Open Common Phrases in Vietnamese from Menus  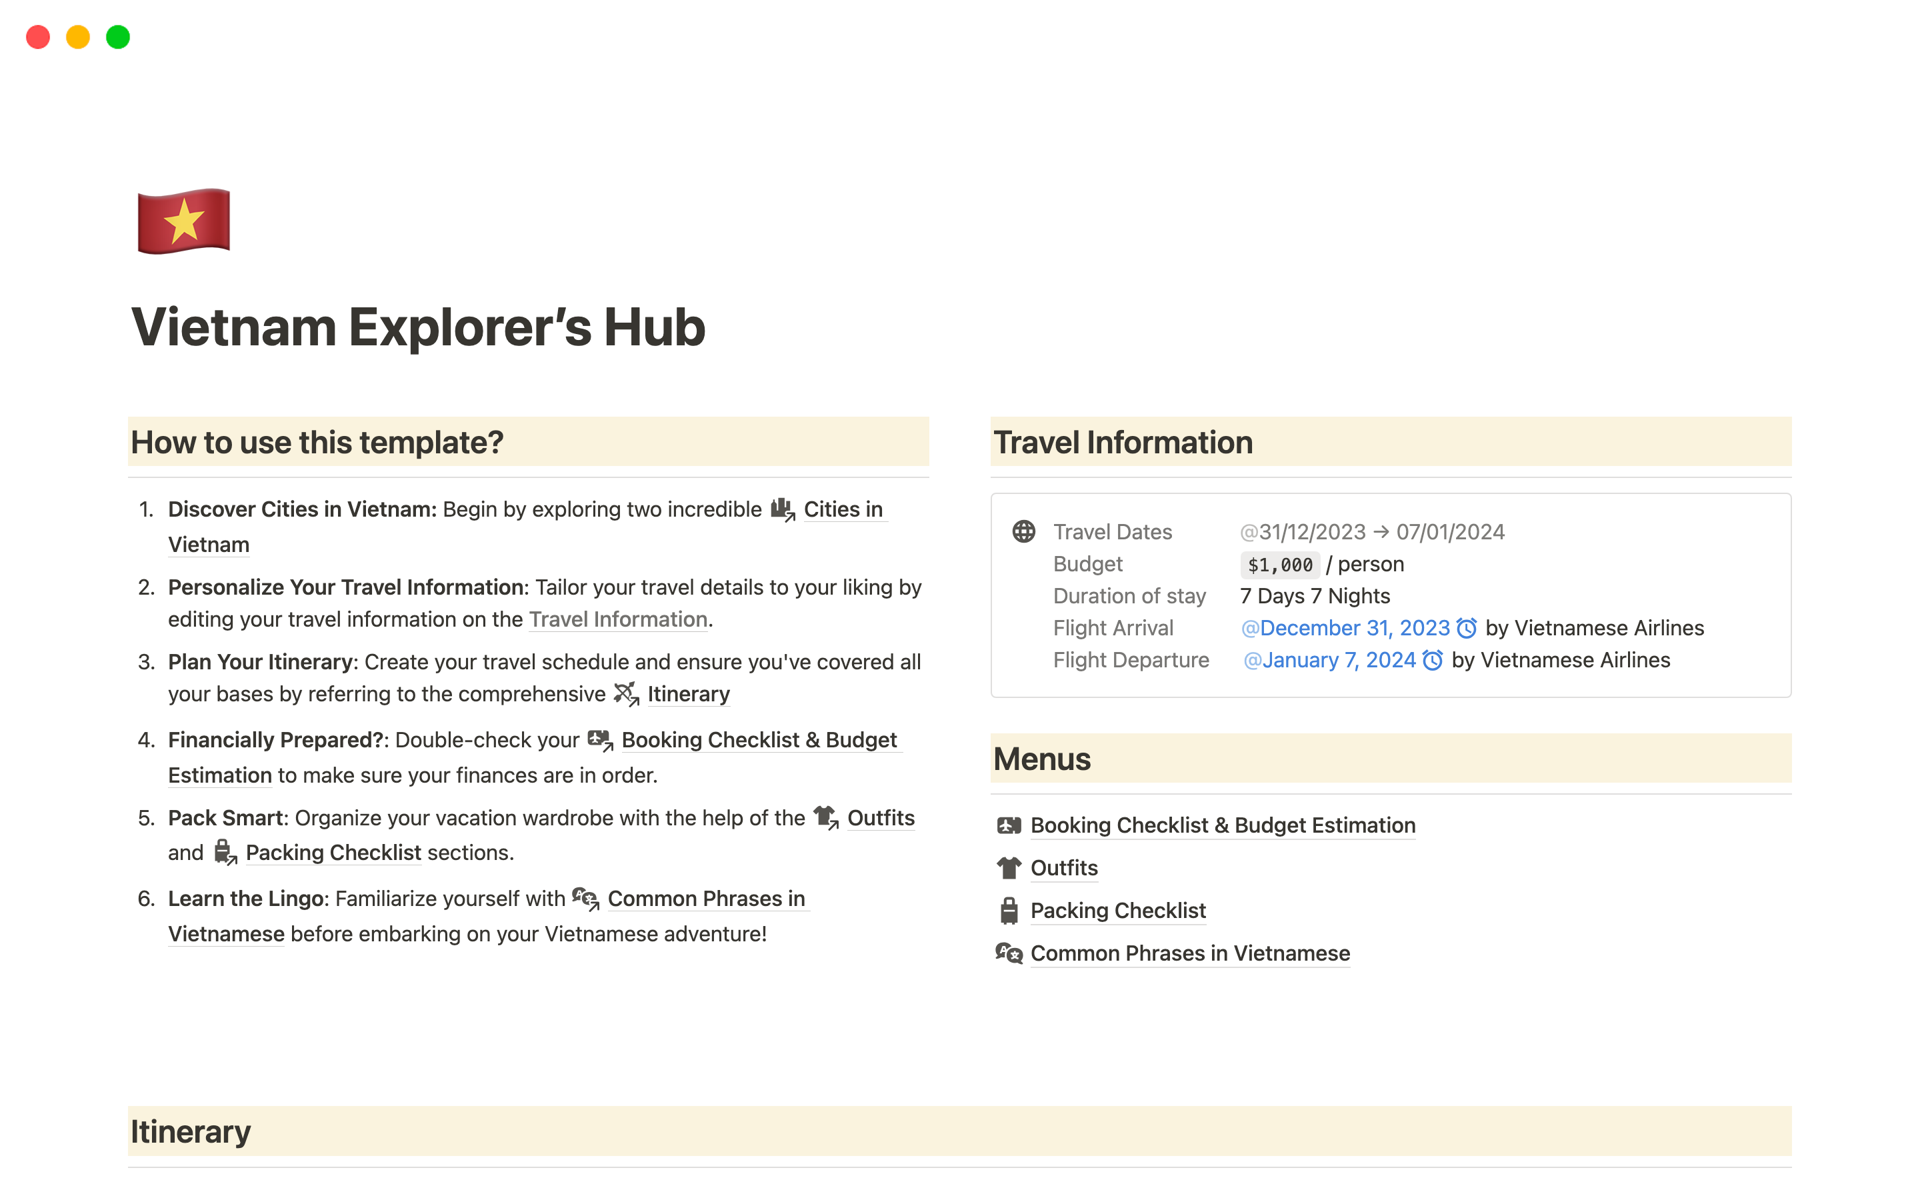point(1190,953)
